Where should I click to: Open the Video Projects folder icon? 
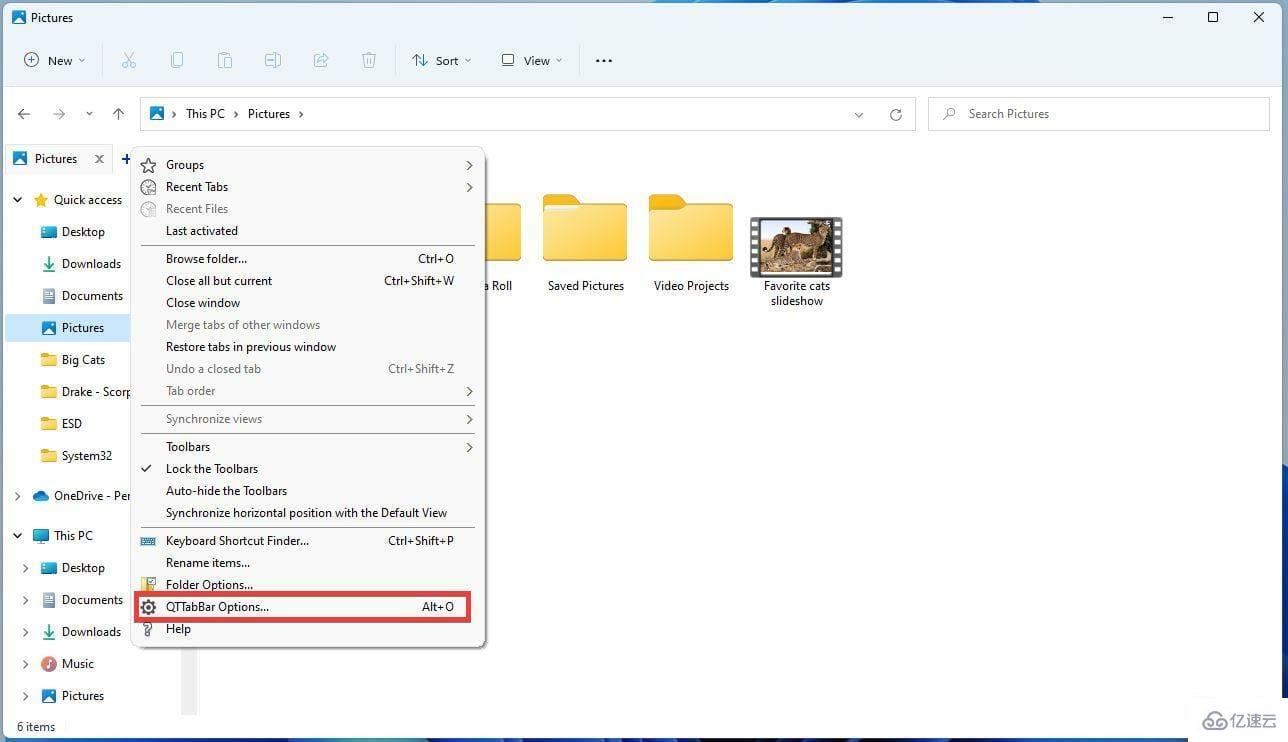[x=691, y=229]
